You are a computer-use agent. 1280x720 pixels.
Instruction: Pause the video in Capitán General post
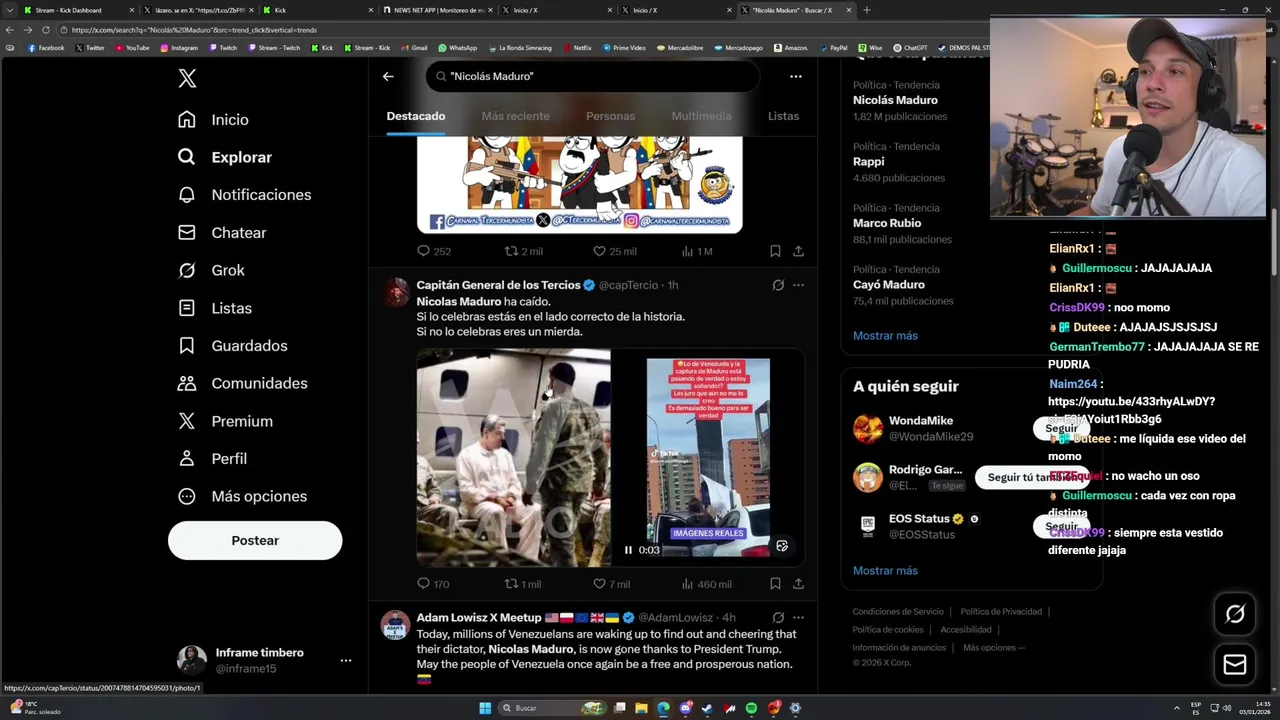(x=628, y=550)
